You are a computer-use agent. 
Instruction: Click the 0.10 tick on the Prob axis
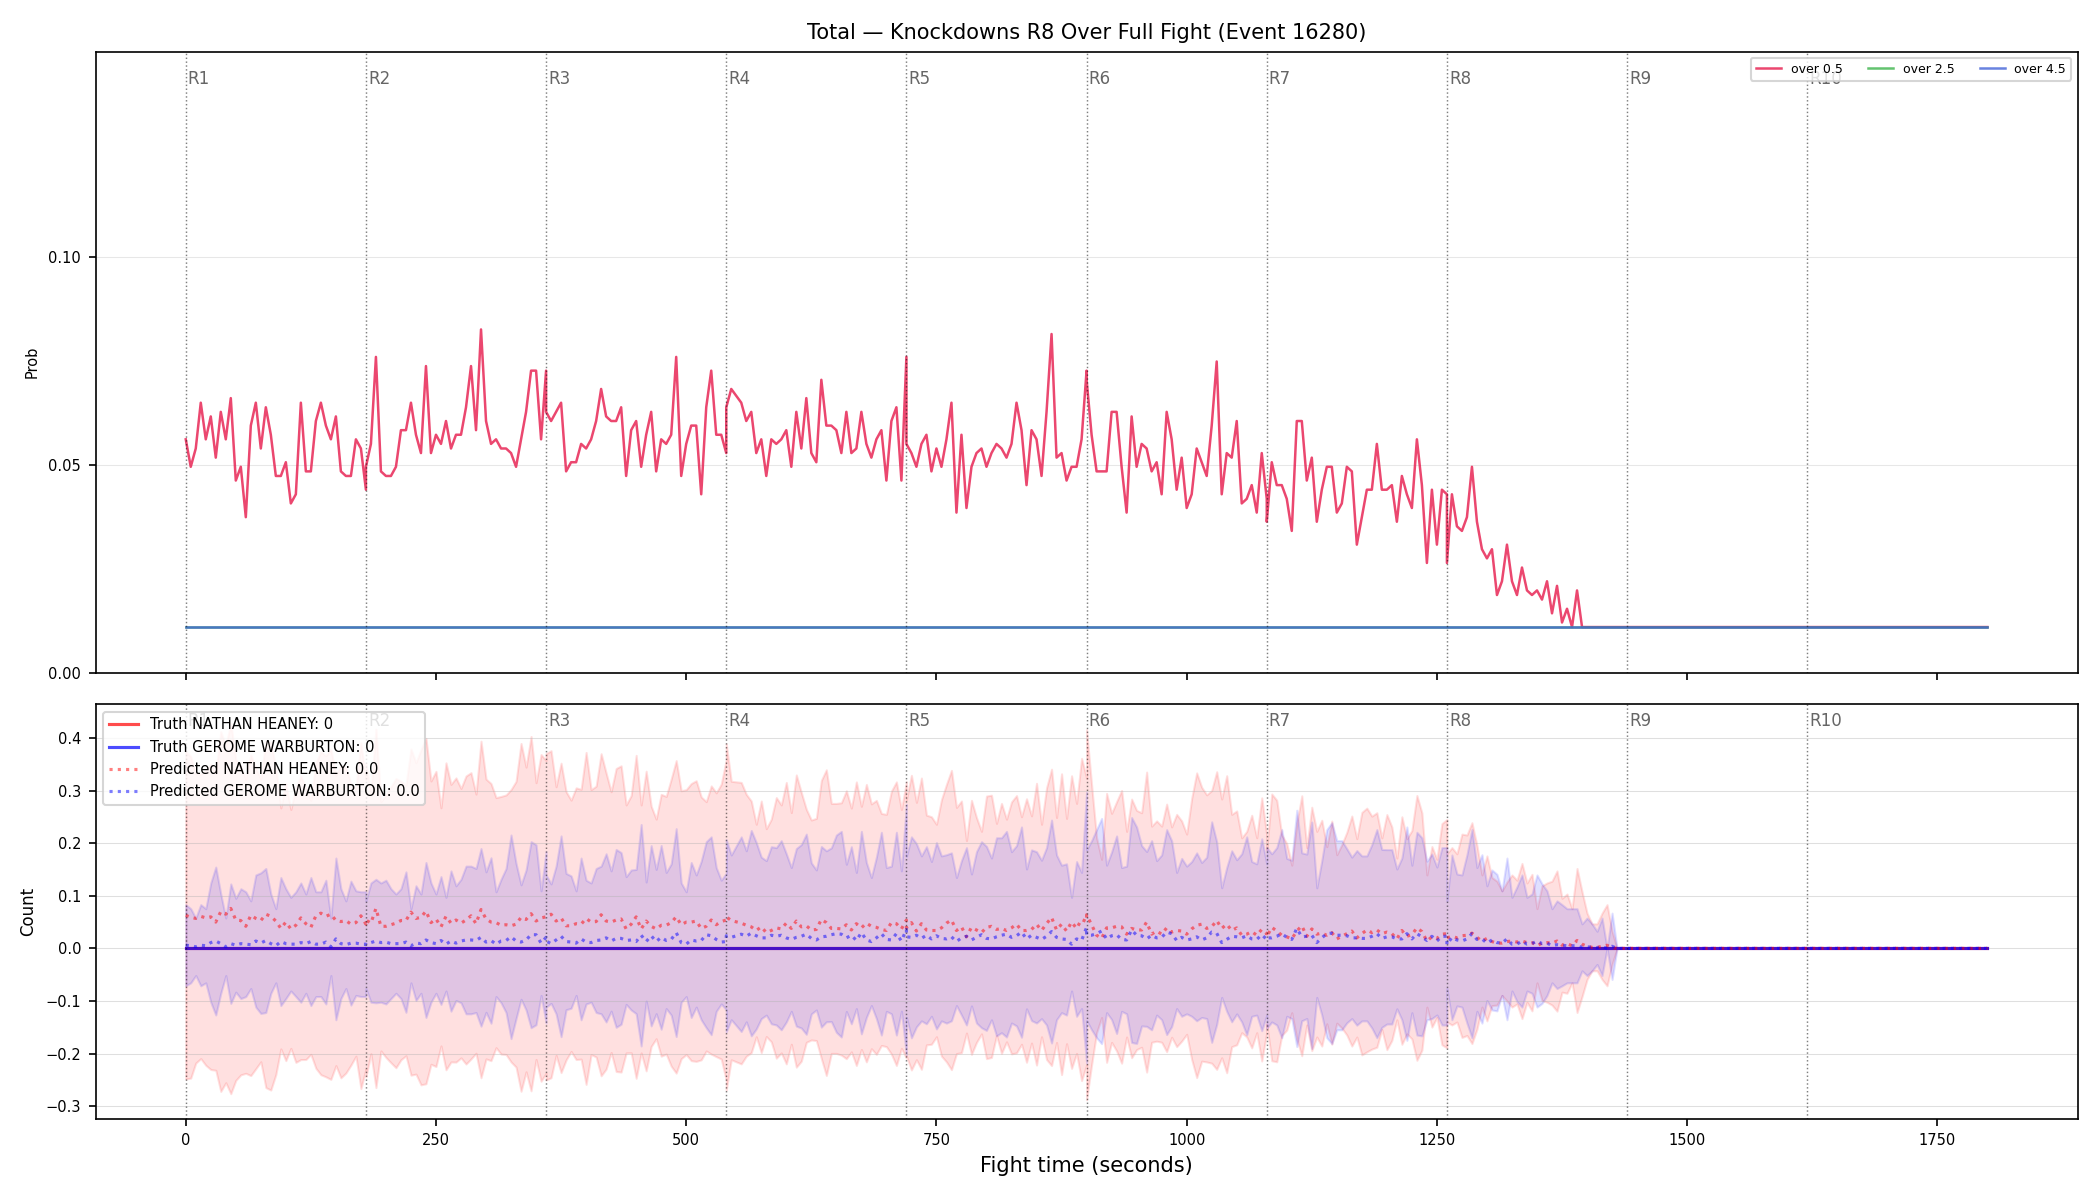tap(64, 258)
